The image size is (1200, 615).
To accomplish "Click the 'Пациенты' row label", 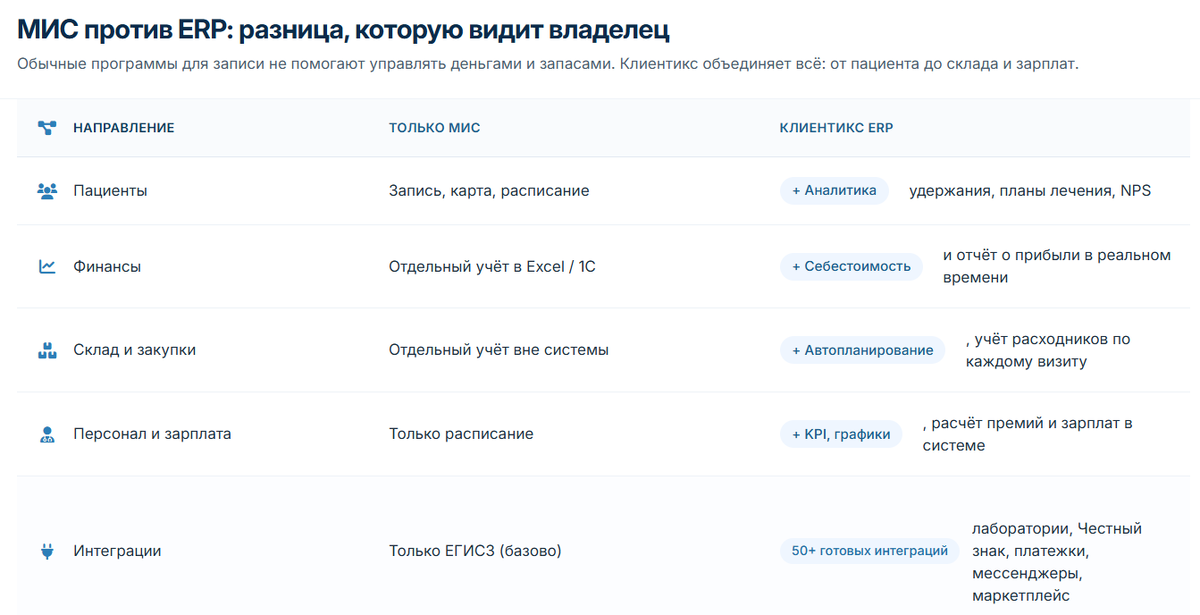I will pos(110,190).
